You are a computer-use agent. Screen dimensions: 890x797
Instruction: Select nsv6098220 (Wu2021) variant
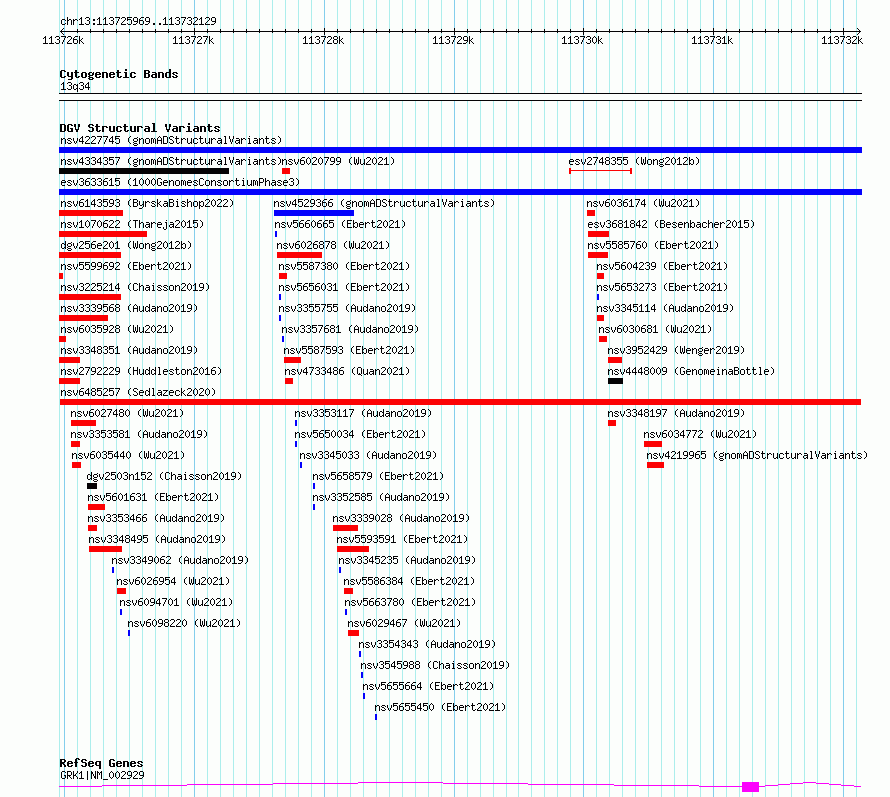pyautogui.click(x=184, y=623)
